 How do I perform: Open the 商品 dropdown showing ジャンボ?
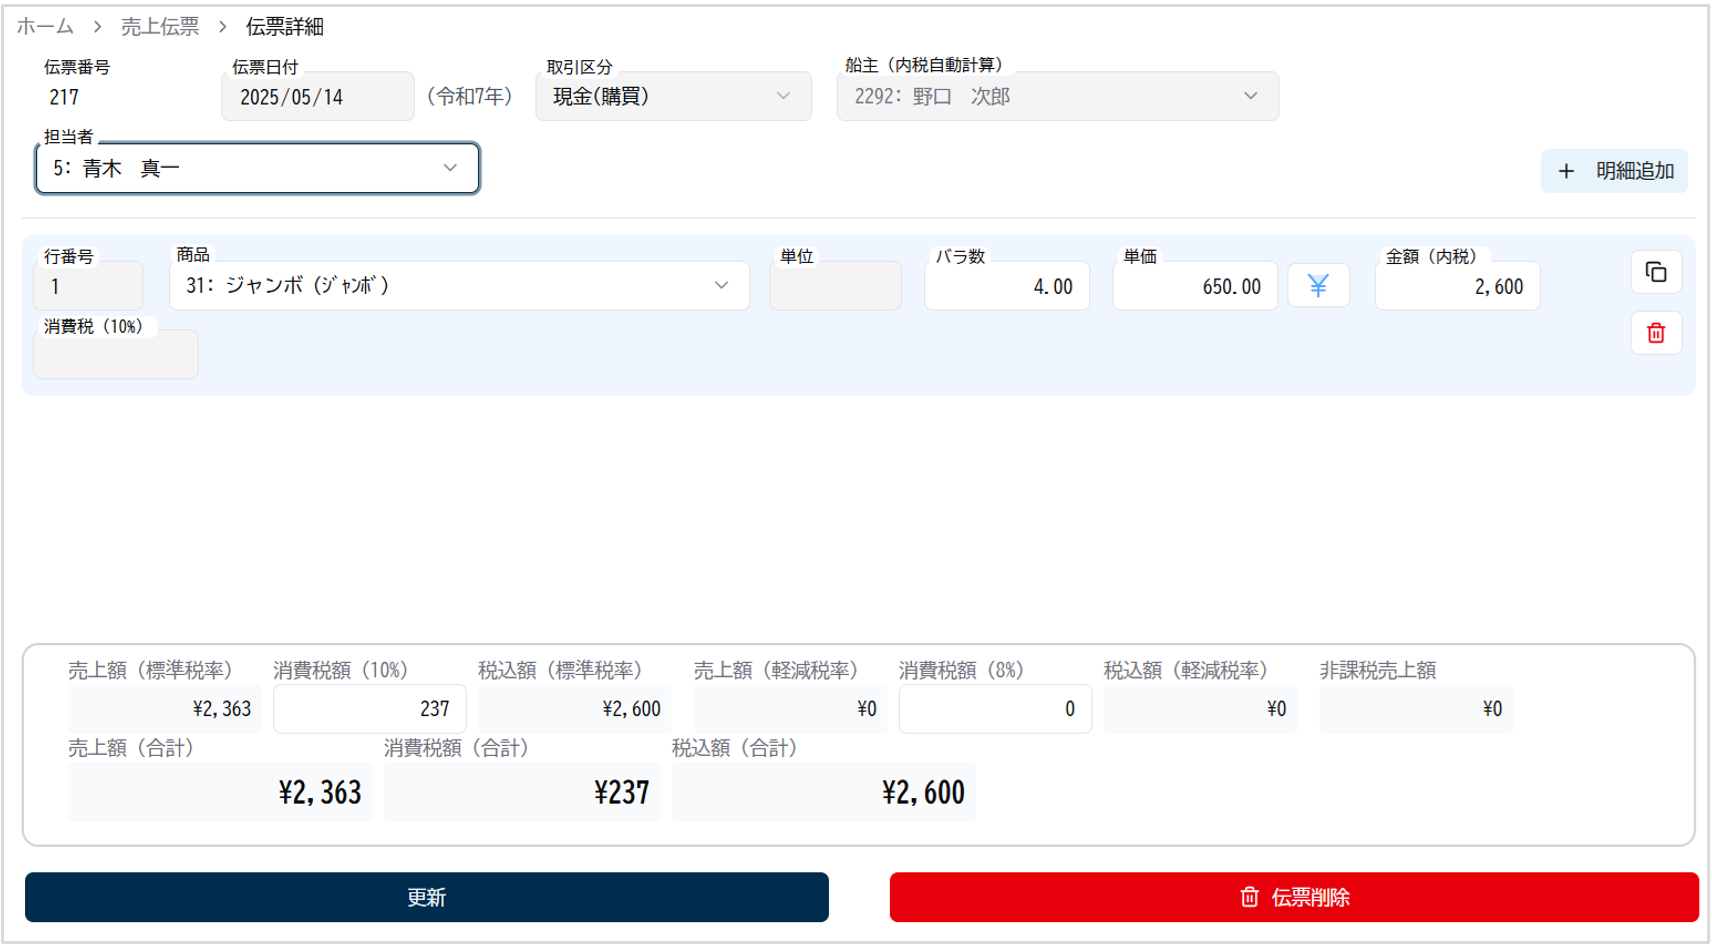pyautogui.click(x=458, y=286)
